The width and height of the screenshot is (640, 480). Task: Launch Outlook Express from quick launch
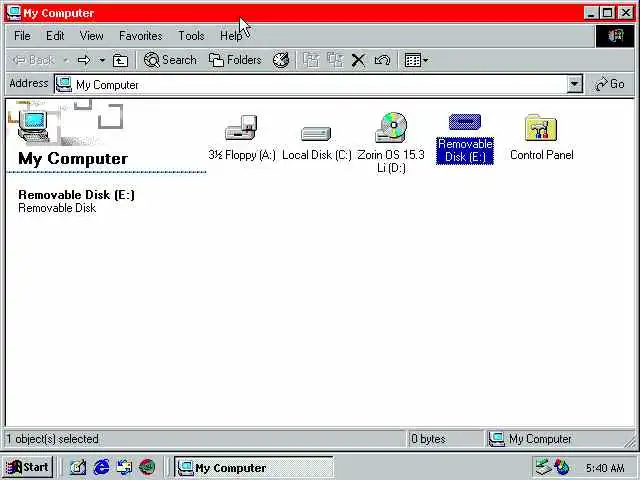[x=124, y=467]
